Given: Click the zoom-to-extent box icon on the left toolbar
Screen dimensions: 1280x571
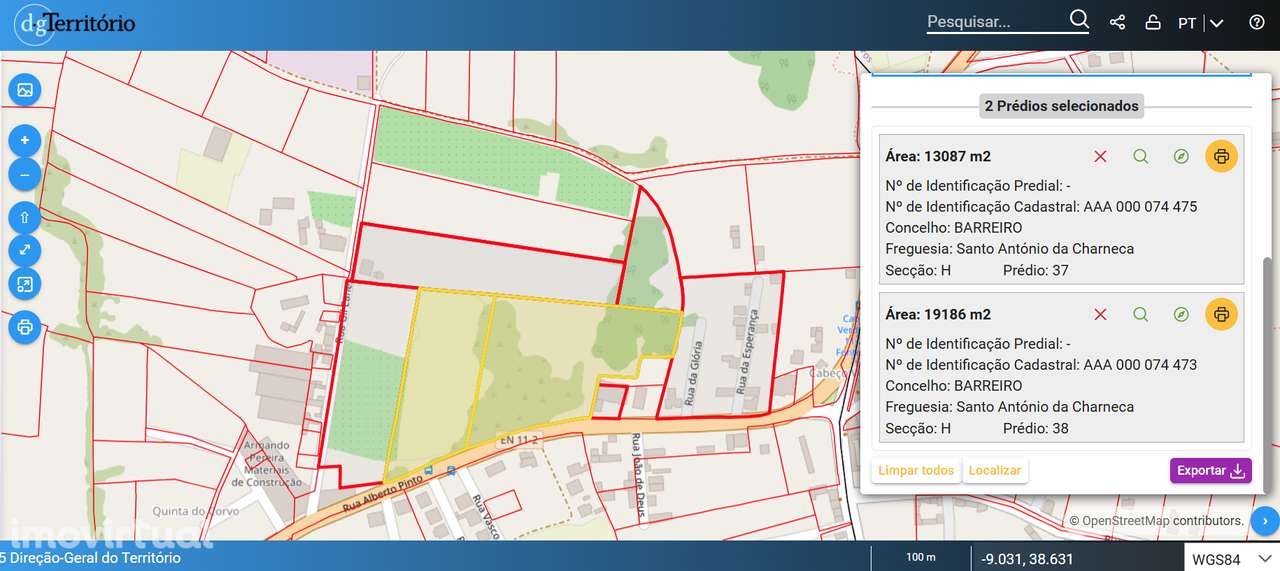Looking at the screenshot, I should coord(25,285).
